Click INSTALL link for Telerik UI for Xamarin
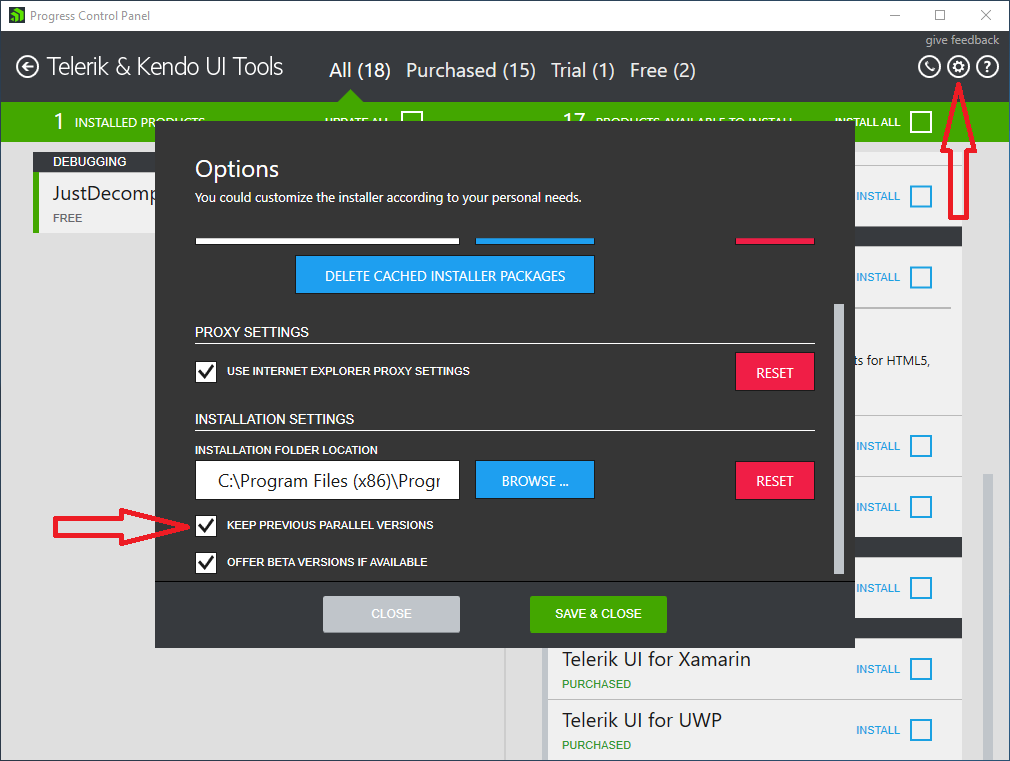1010x761 pixels. tap(877, 669)
